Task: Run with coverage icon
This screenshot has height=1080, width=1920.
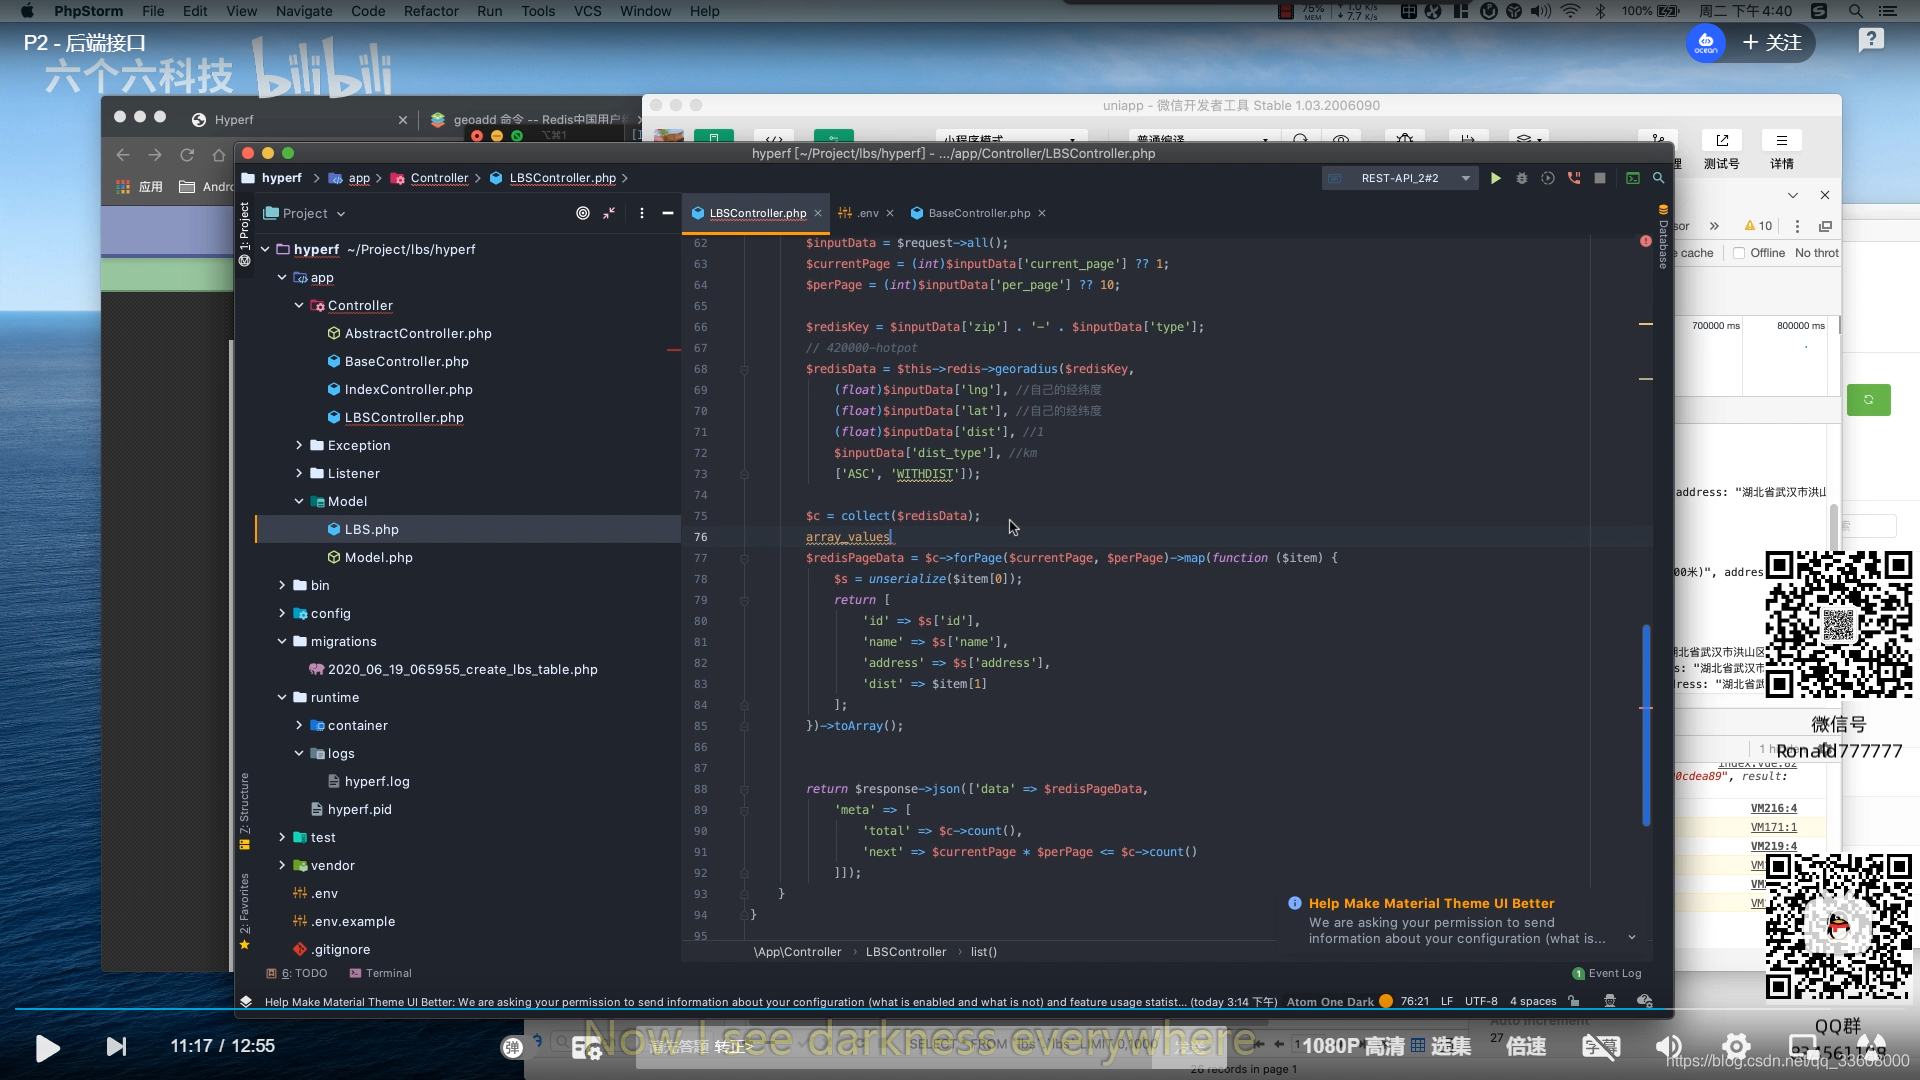Action: (1547, 178)
